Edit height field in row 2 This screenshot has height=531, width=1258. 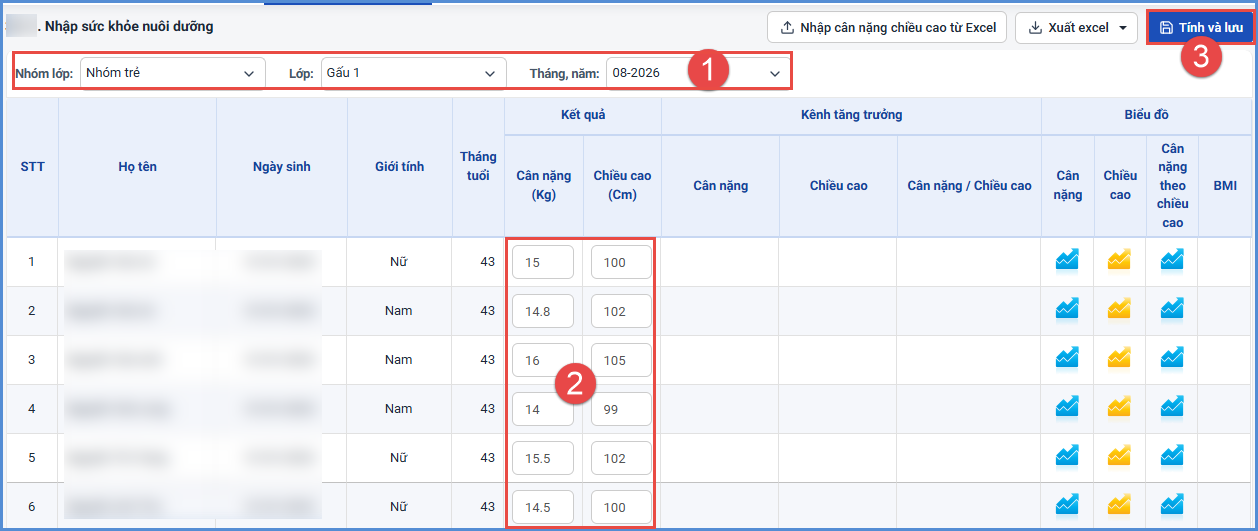pos(621,311)
